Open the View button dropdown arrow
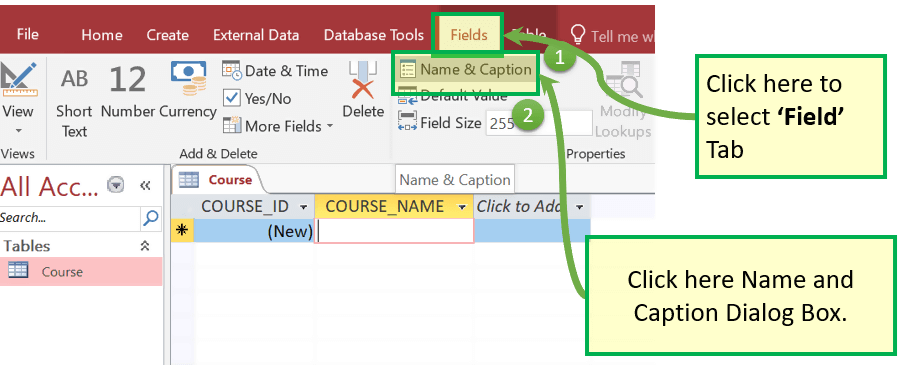This screenshot has height=365, width=907. point(18,131)
